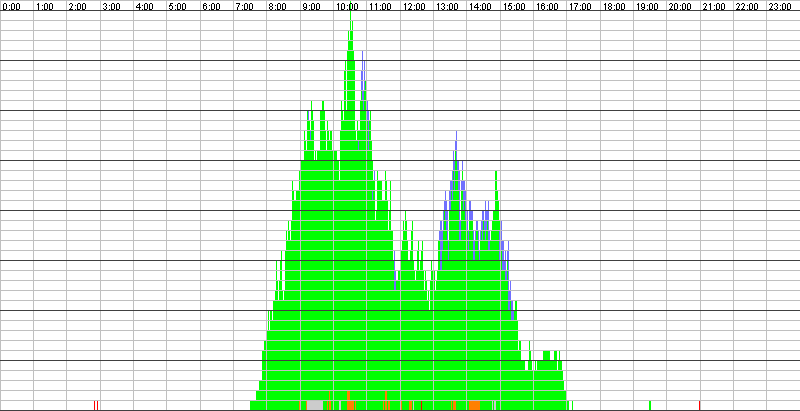The width and height of the screenshot is (800, 411).
Task: Click the lone red mark before 21:00
Action: pos(699,405)
